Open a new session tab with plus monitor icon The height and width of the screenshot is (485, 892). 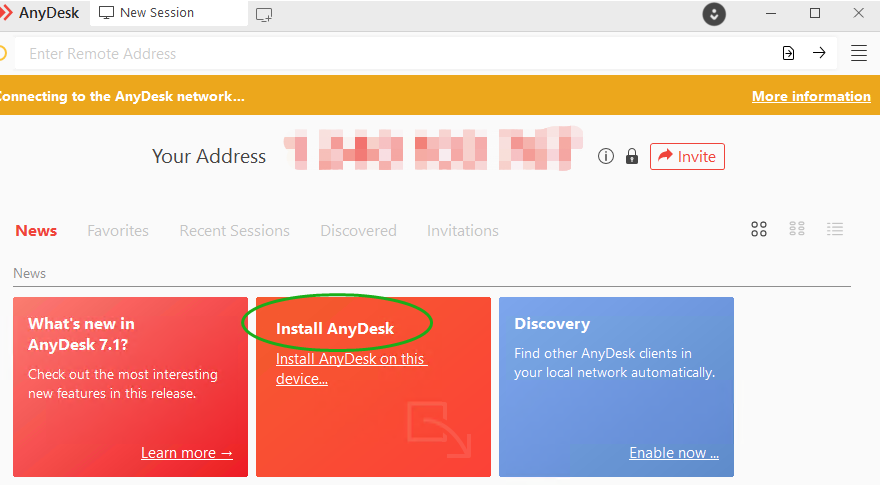pos(264,15)
